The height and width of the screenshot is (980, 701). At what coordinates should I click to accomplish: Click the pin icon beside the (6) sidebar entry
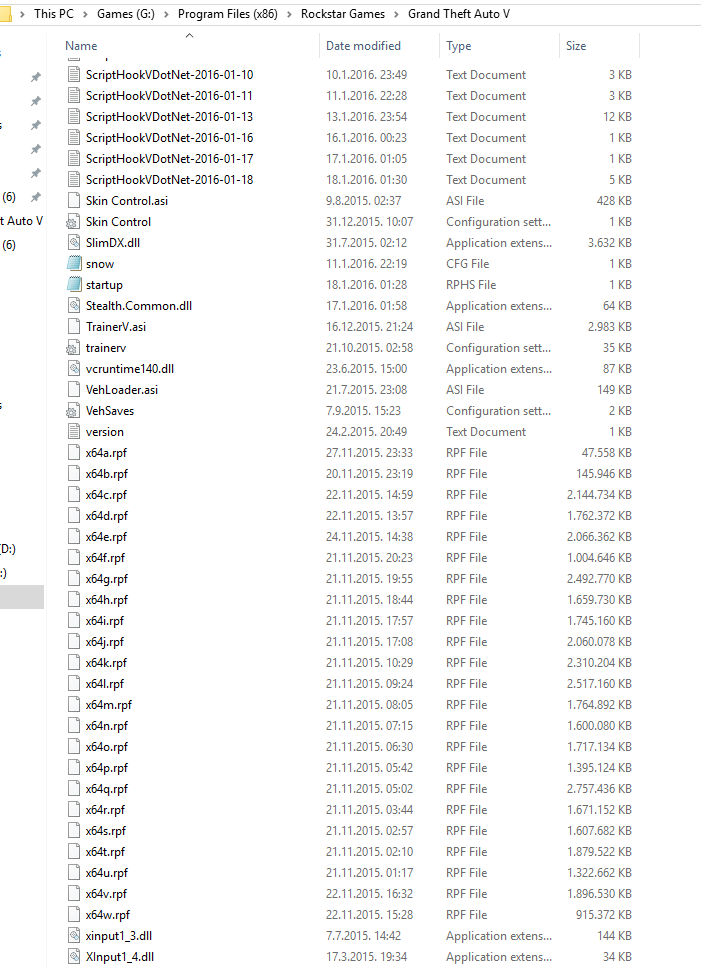coord(36,198)
